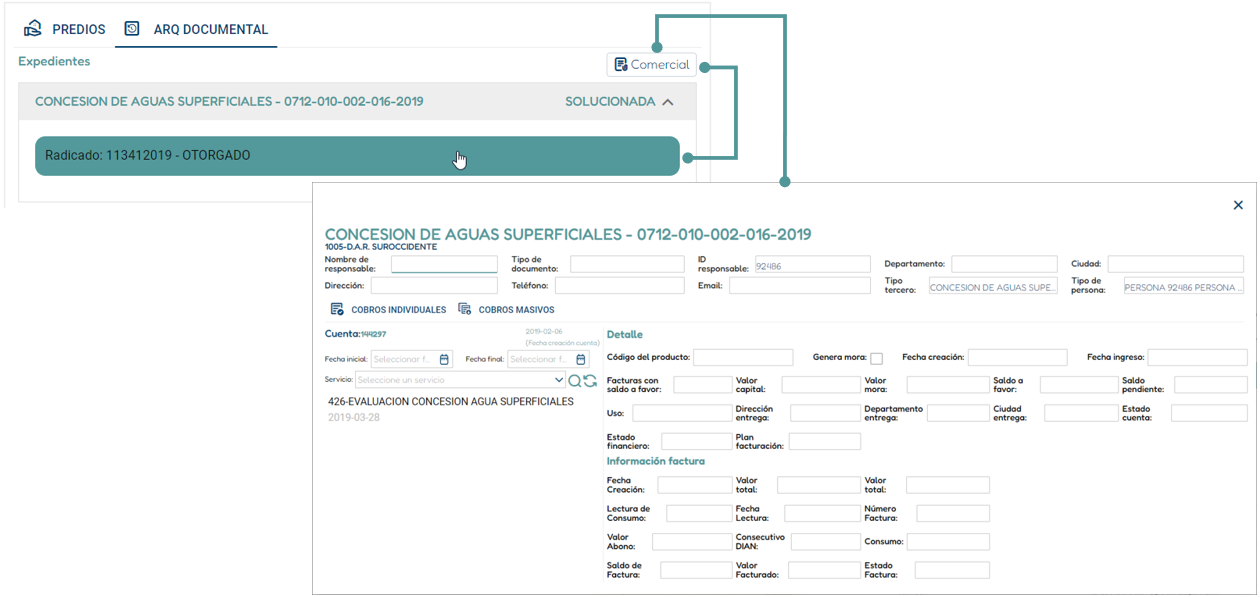1260x597 pixels.
Task: Click the 2019-03-28 service date
Action: pos(354,417)
